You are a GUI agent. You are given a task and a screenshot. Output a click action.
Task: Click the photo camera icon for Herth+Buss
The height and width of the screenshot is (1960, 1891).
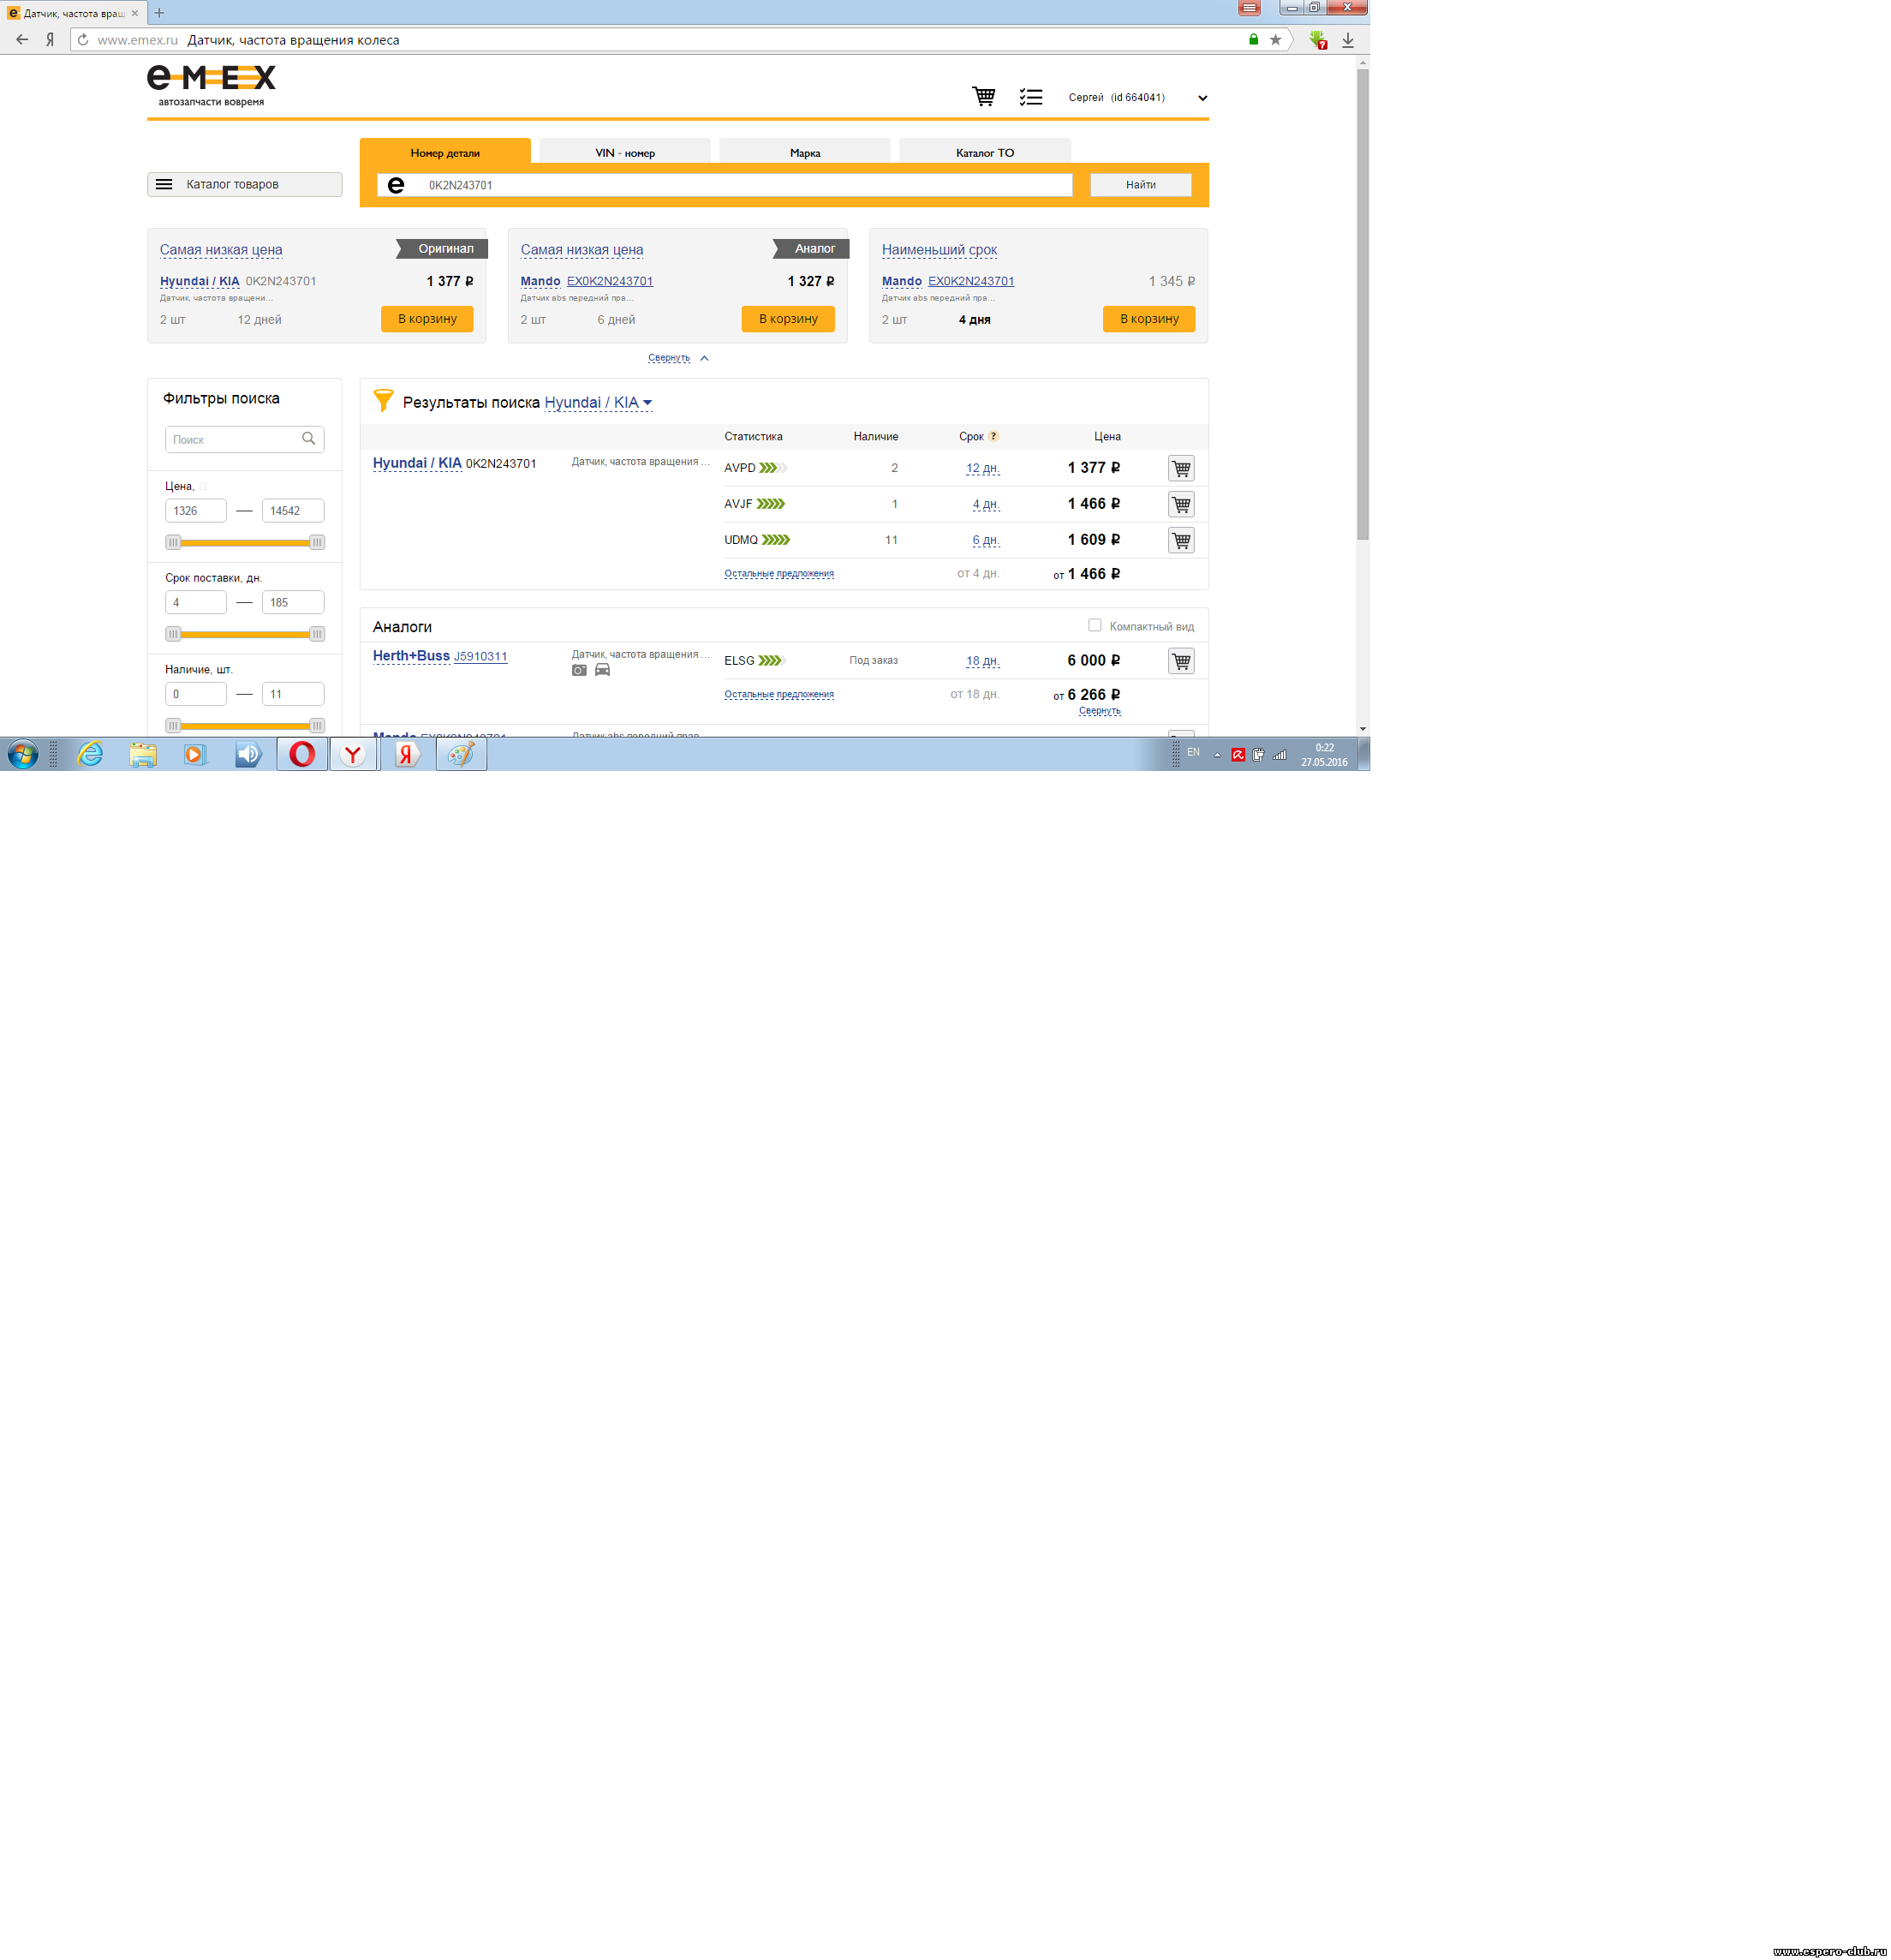click(x=579, y=670)
